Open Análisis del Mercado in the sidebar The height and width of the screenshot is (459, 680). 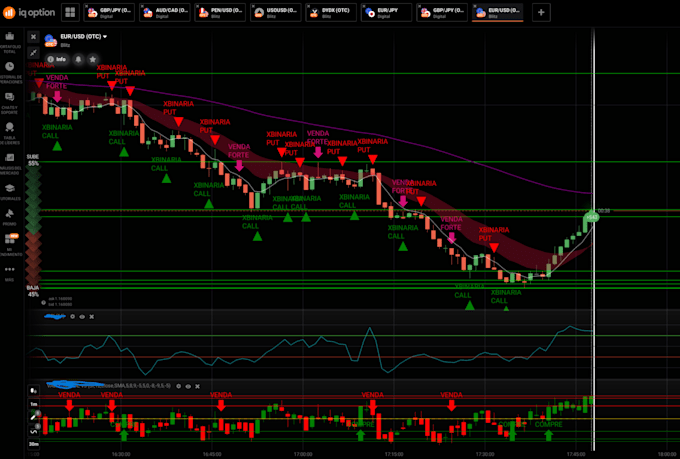(x=10, y=164)
